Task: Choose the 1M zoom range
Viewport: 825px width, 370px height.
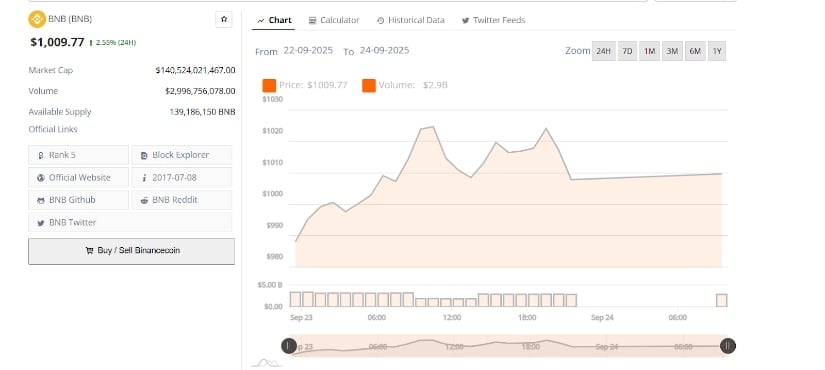Action: coord(649,51)
